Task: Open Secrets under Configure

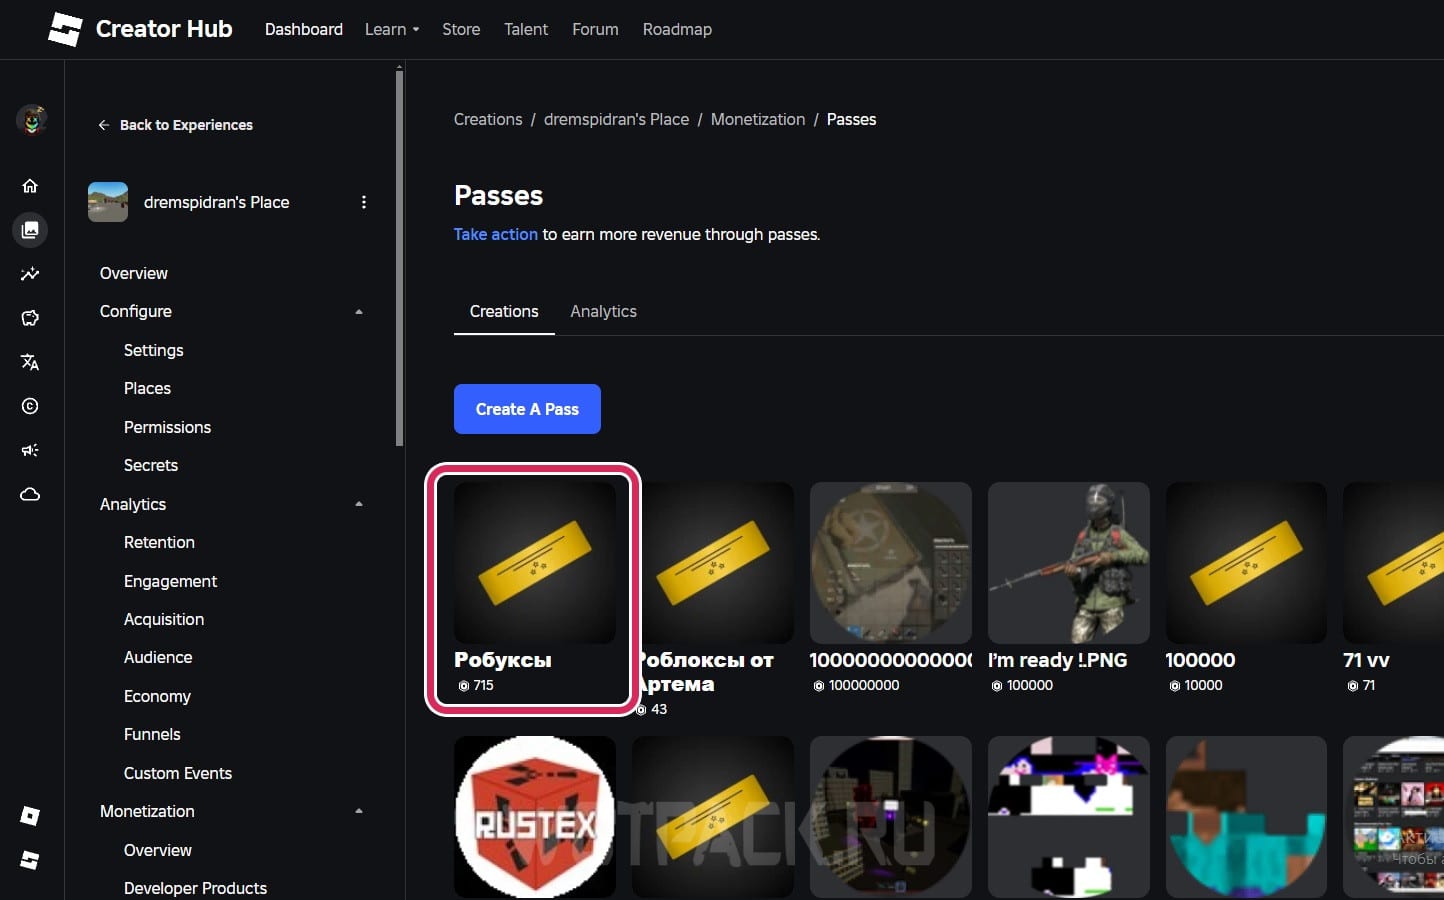Action: (x=151, y=465)
